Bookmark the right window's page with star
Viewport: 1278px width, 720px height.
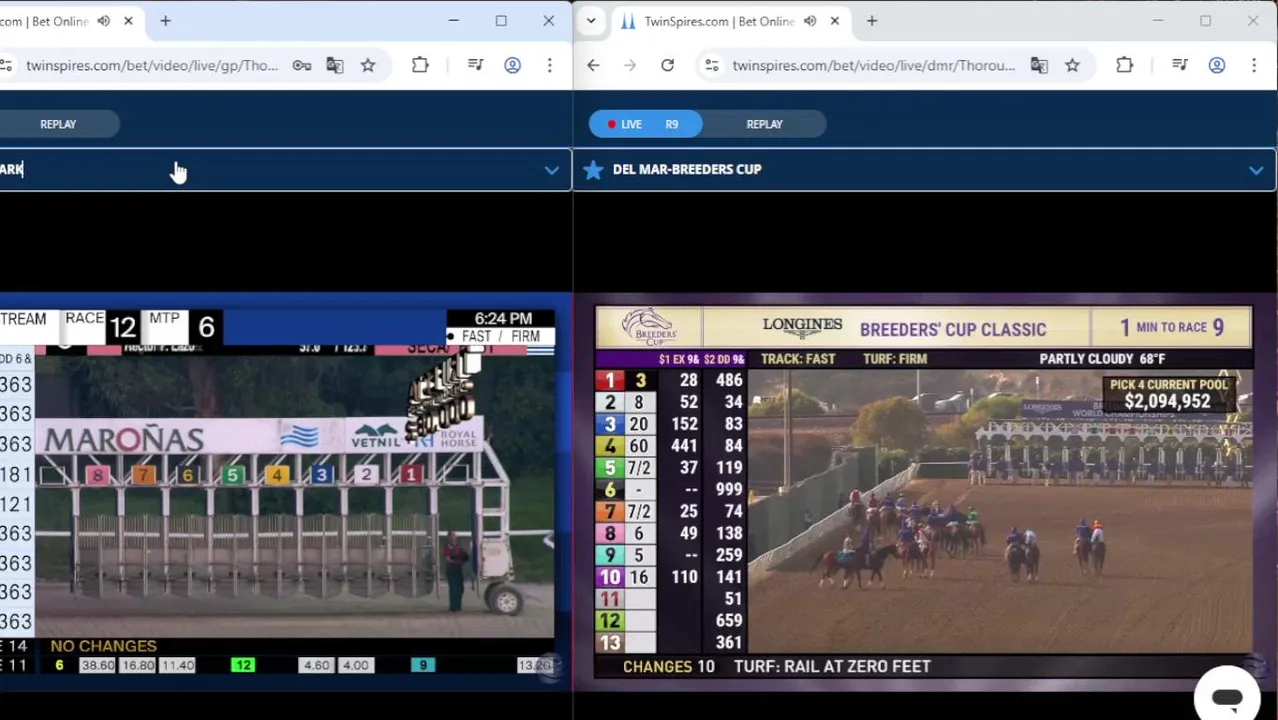pyautogui.click(x=1072, y=66)
